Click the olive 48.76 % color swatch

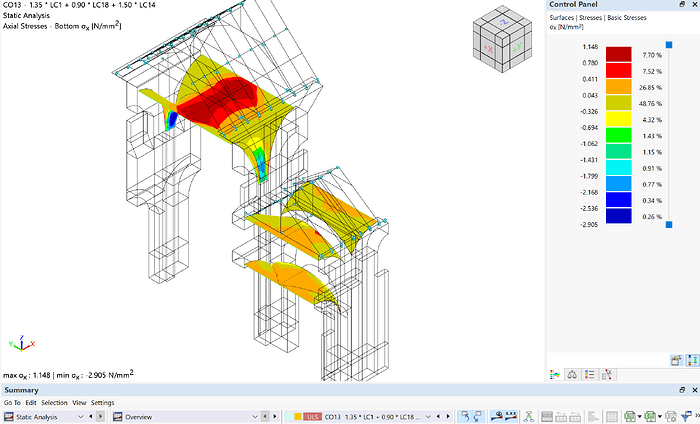(618, 103)
